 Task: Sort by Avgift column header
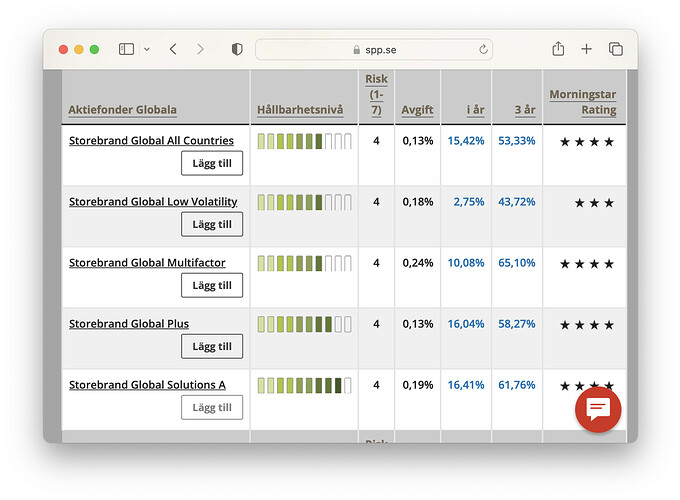(x=417, y=110)
